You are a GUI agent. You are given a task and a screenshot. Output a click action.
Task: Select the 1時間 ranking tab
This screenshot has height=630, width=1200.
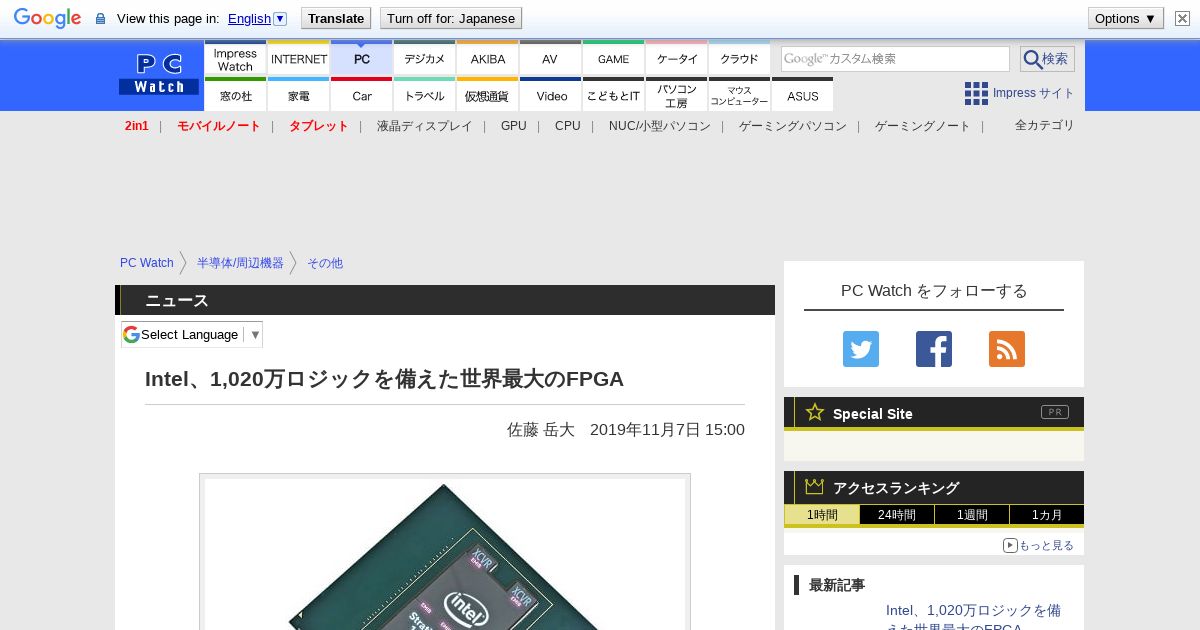click(x=822, y=515)
